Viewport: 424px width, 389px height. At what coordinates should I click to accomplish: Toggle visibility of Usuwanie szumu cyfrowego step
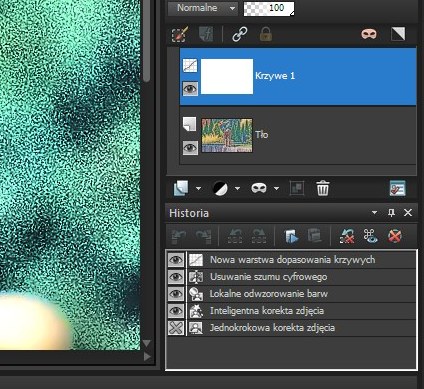[x=176, y=277]
